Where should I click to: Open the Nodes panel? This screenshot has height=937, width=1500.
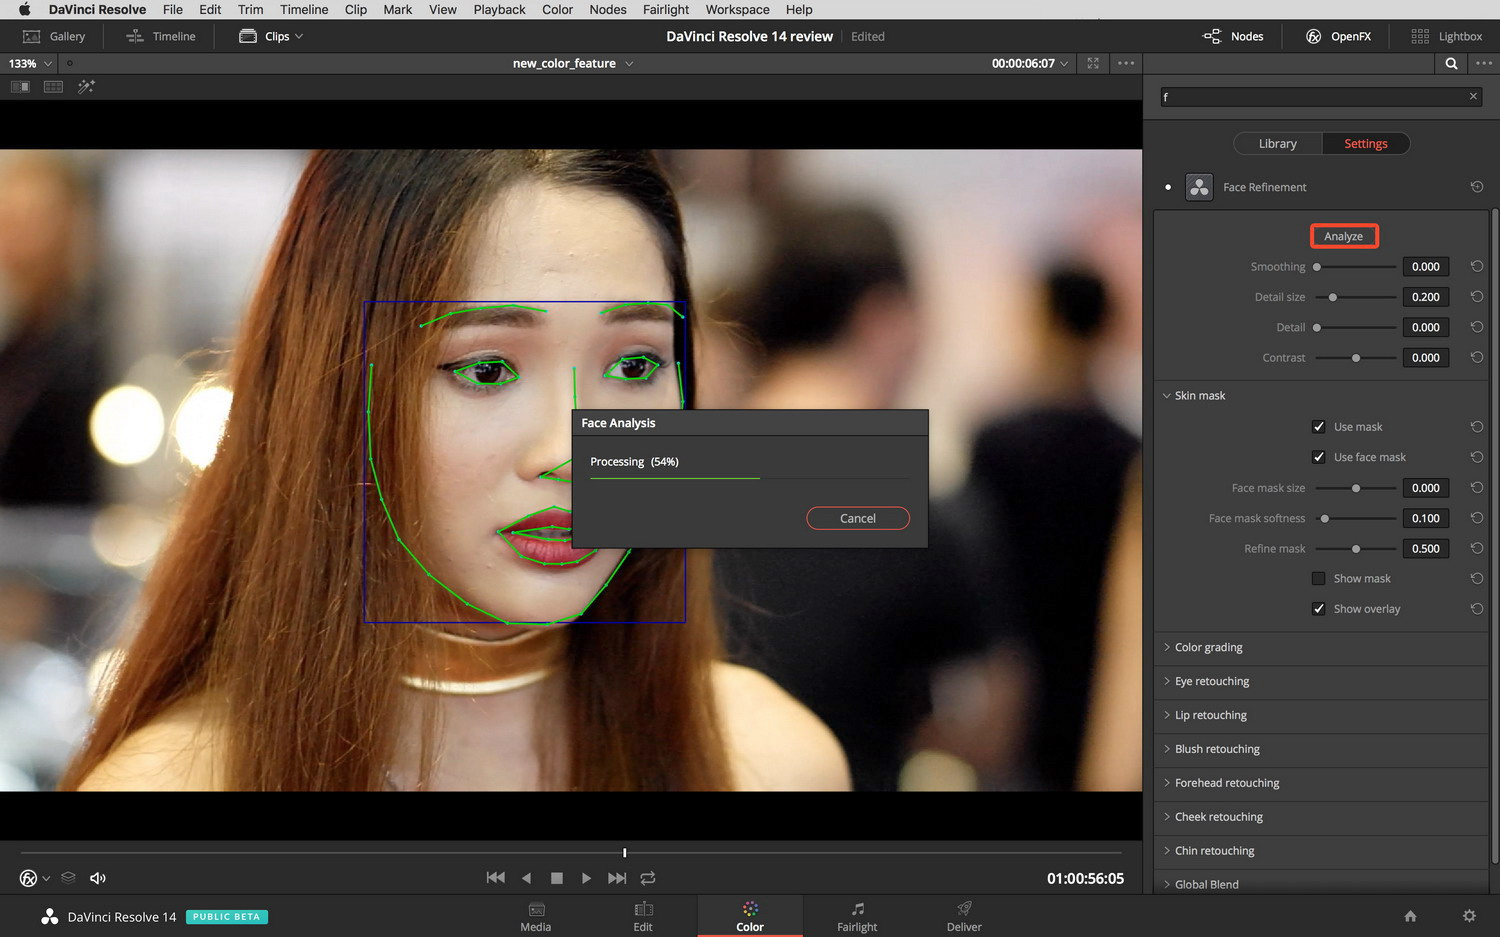[x=1233, y=36]
